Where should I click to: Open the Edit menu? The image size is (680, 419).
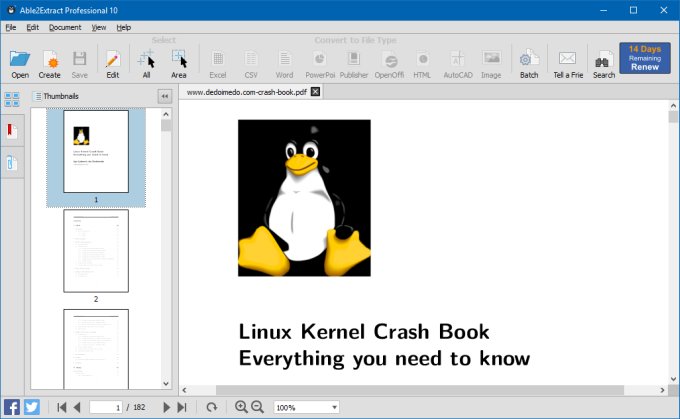point(33,27)
